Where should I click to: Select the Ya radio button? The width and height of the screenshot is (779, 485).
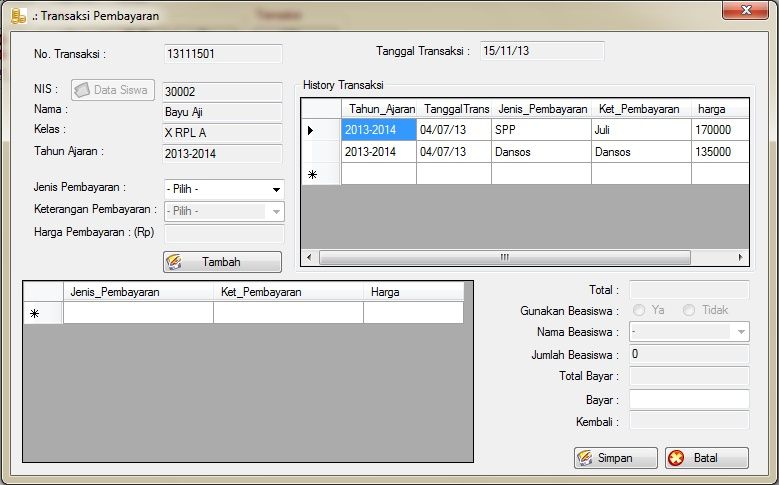(x=639, y=310)
